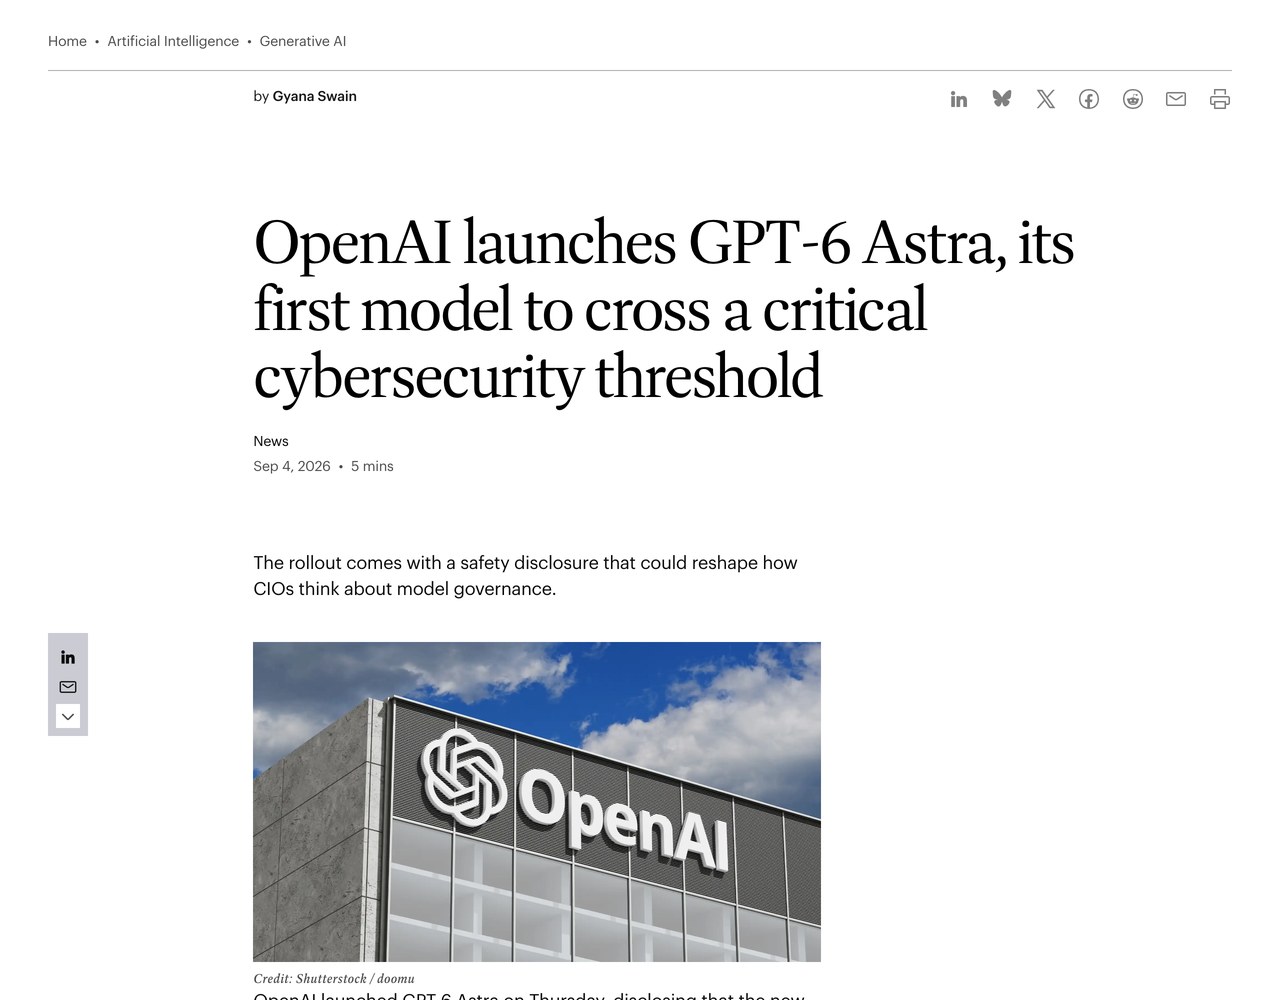Click the summary about safety disclosure
Image resolution: width=1280 pixels, height=1000 pixels.
pyautogui.click(x=525, y=576)
